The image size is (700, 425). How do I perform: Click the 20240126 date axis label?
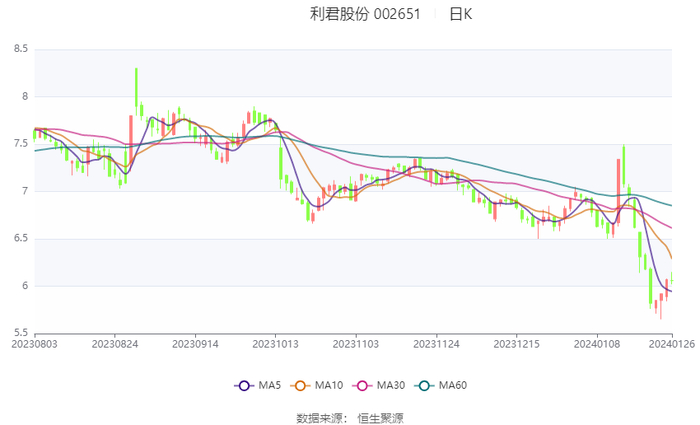tap(671, 343)
